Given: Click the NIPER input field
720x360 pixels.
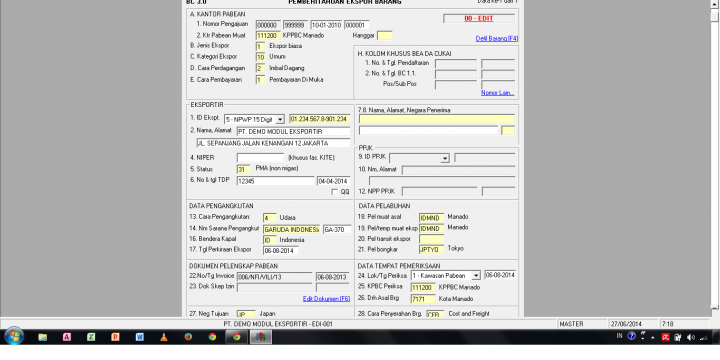Looking at the screenshot, I should (260, 158).
